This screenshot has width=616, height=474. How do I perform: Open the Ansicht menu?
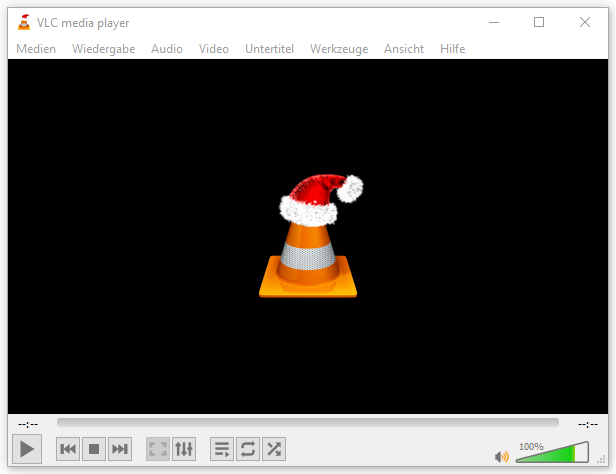(404, 49)
